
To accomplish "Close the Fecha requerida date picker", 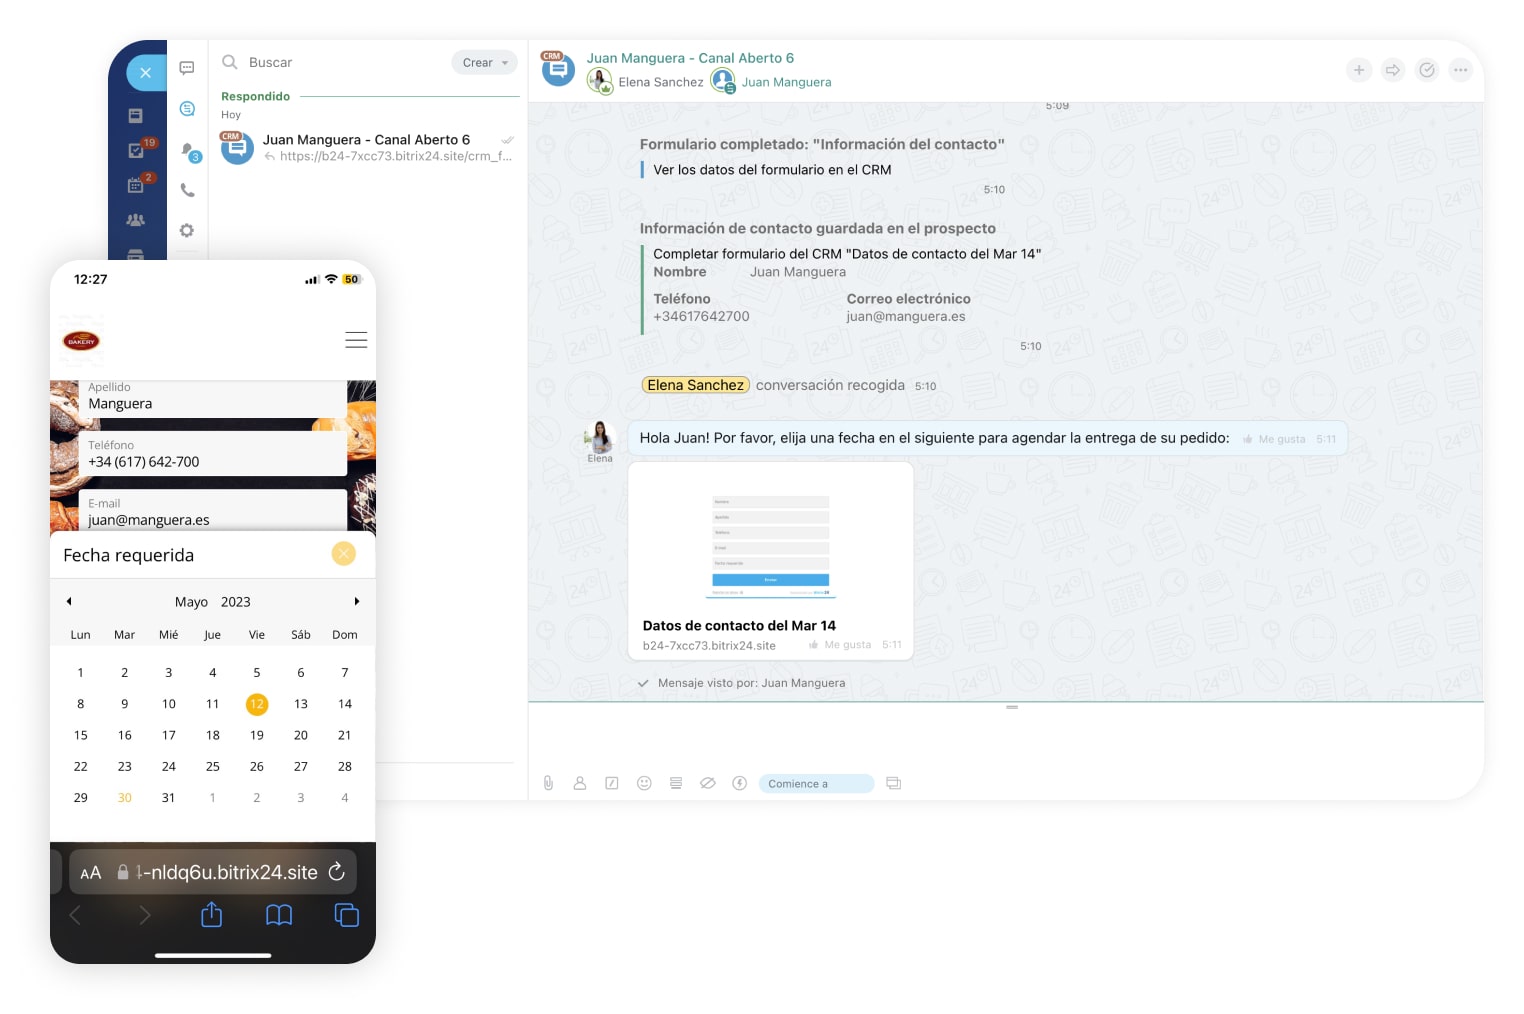I will pyautogui.click(x=343, y=554).
